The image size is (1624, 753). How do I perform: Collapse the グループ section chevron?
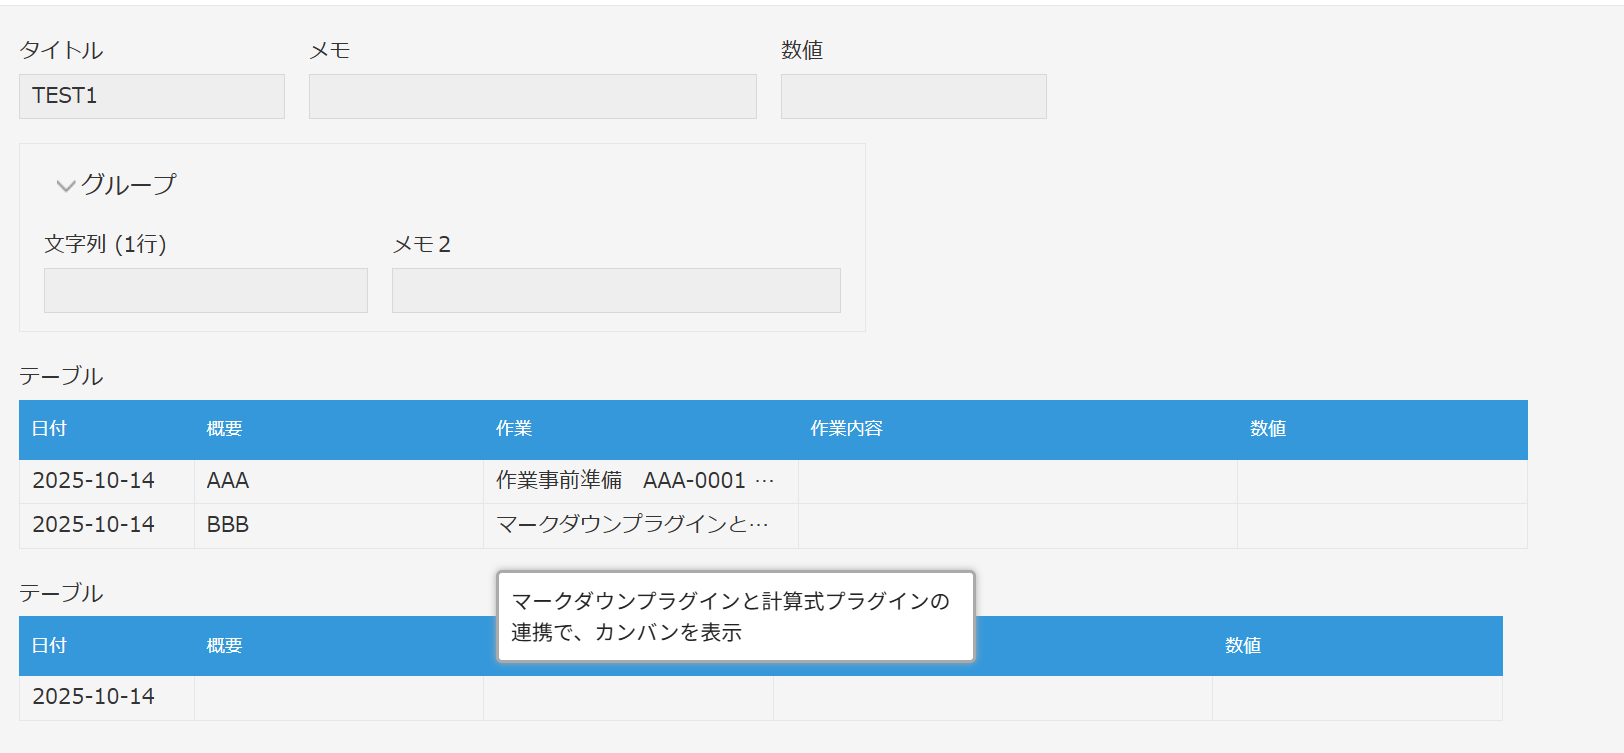pyautogui.click(x=66, y=186)
